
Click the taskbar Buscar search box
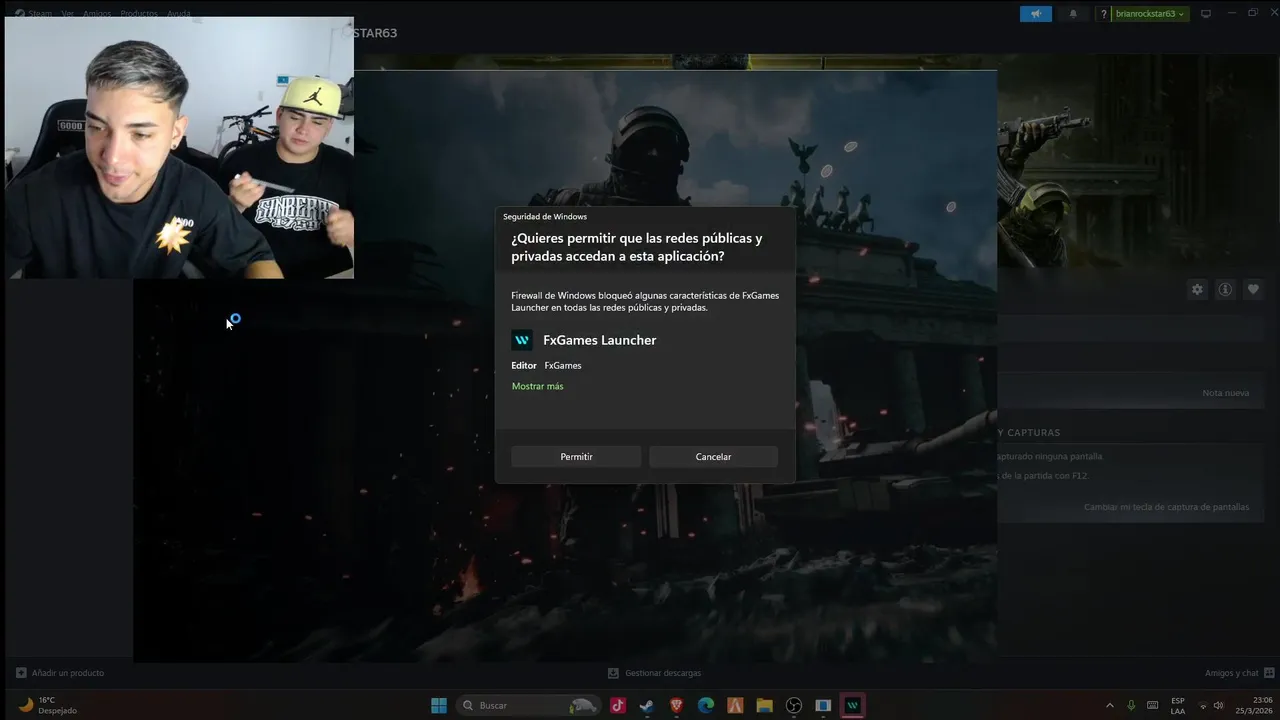(x=529, y=705)
